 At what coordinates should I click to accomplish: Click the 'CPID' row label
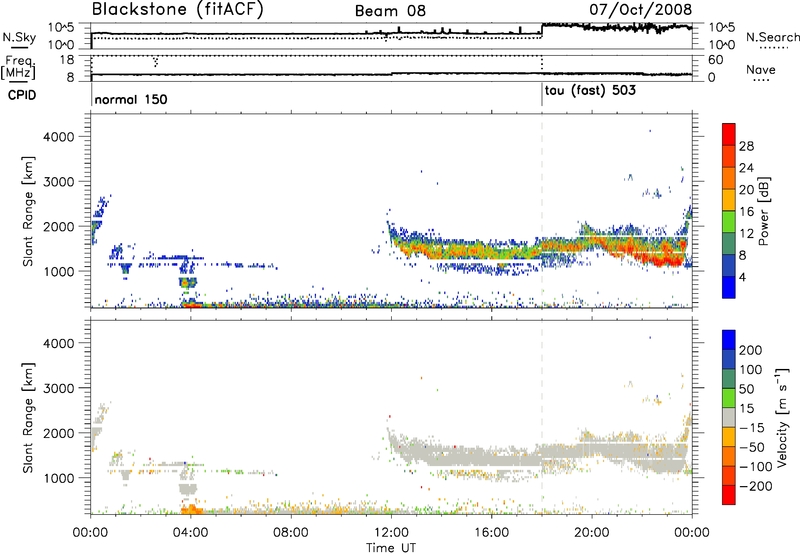point(22,95)
